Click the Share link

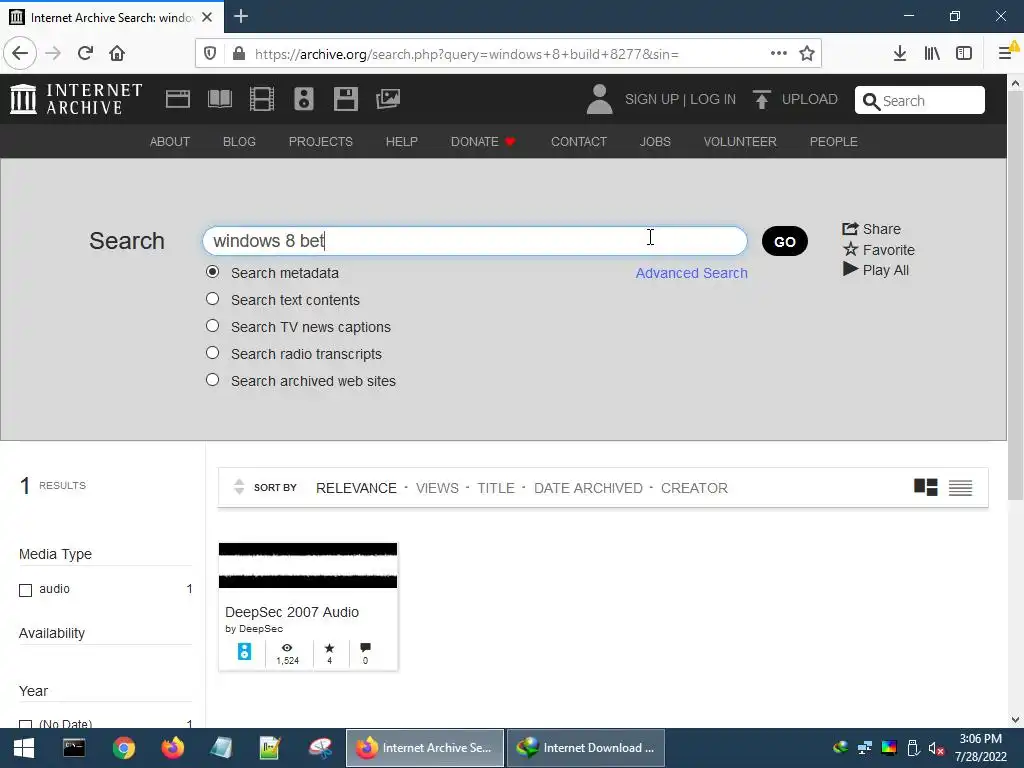871,229
